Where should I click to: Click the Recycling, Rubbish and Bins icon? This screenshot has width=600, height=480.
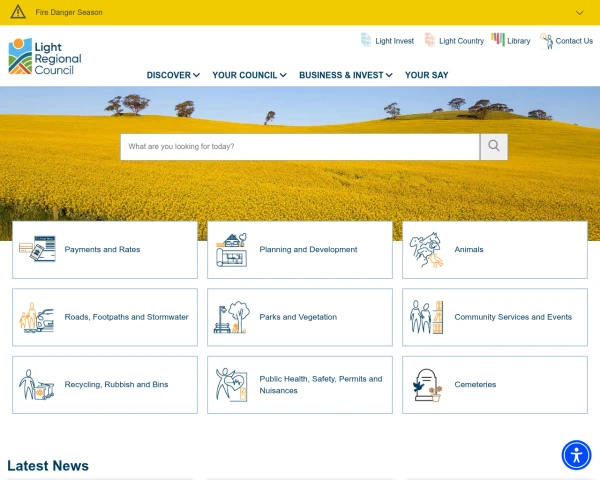[x=37, y=385]
